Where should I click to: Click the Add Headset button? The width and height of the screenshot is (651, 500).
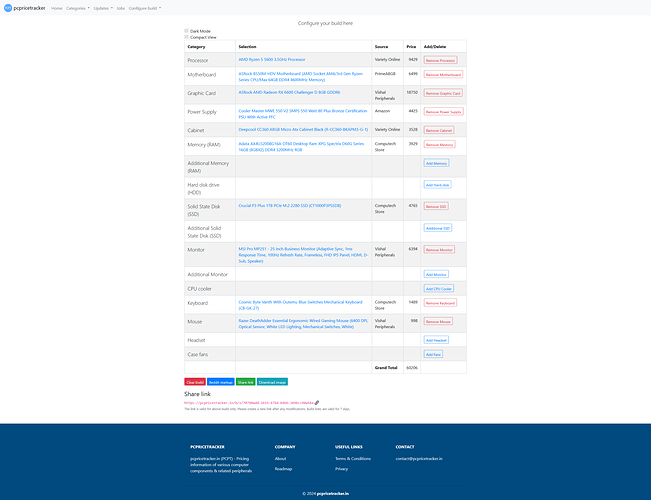pyautogui.click(x=436, y=340)
